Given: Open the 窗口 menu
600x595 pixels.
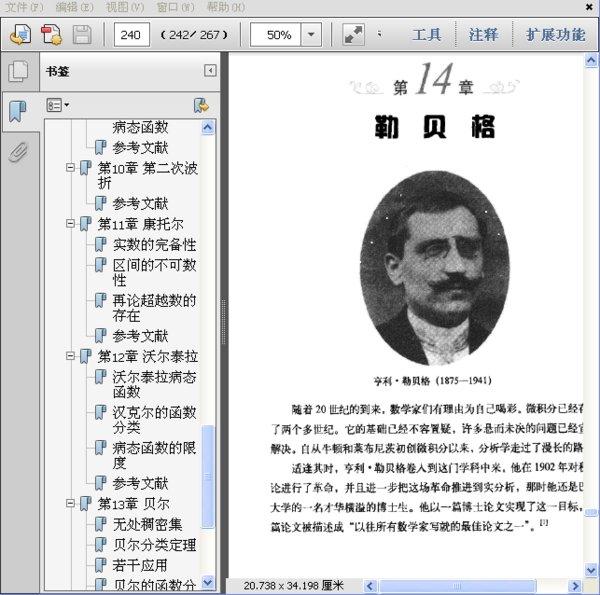Looking at the screenshot, I should [175, 7].
